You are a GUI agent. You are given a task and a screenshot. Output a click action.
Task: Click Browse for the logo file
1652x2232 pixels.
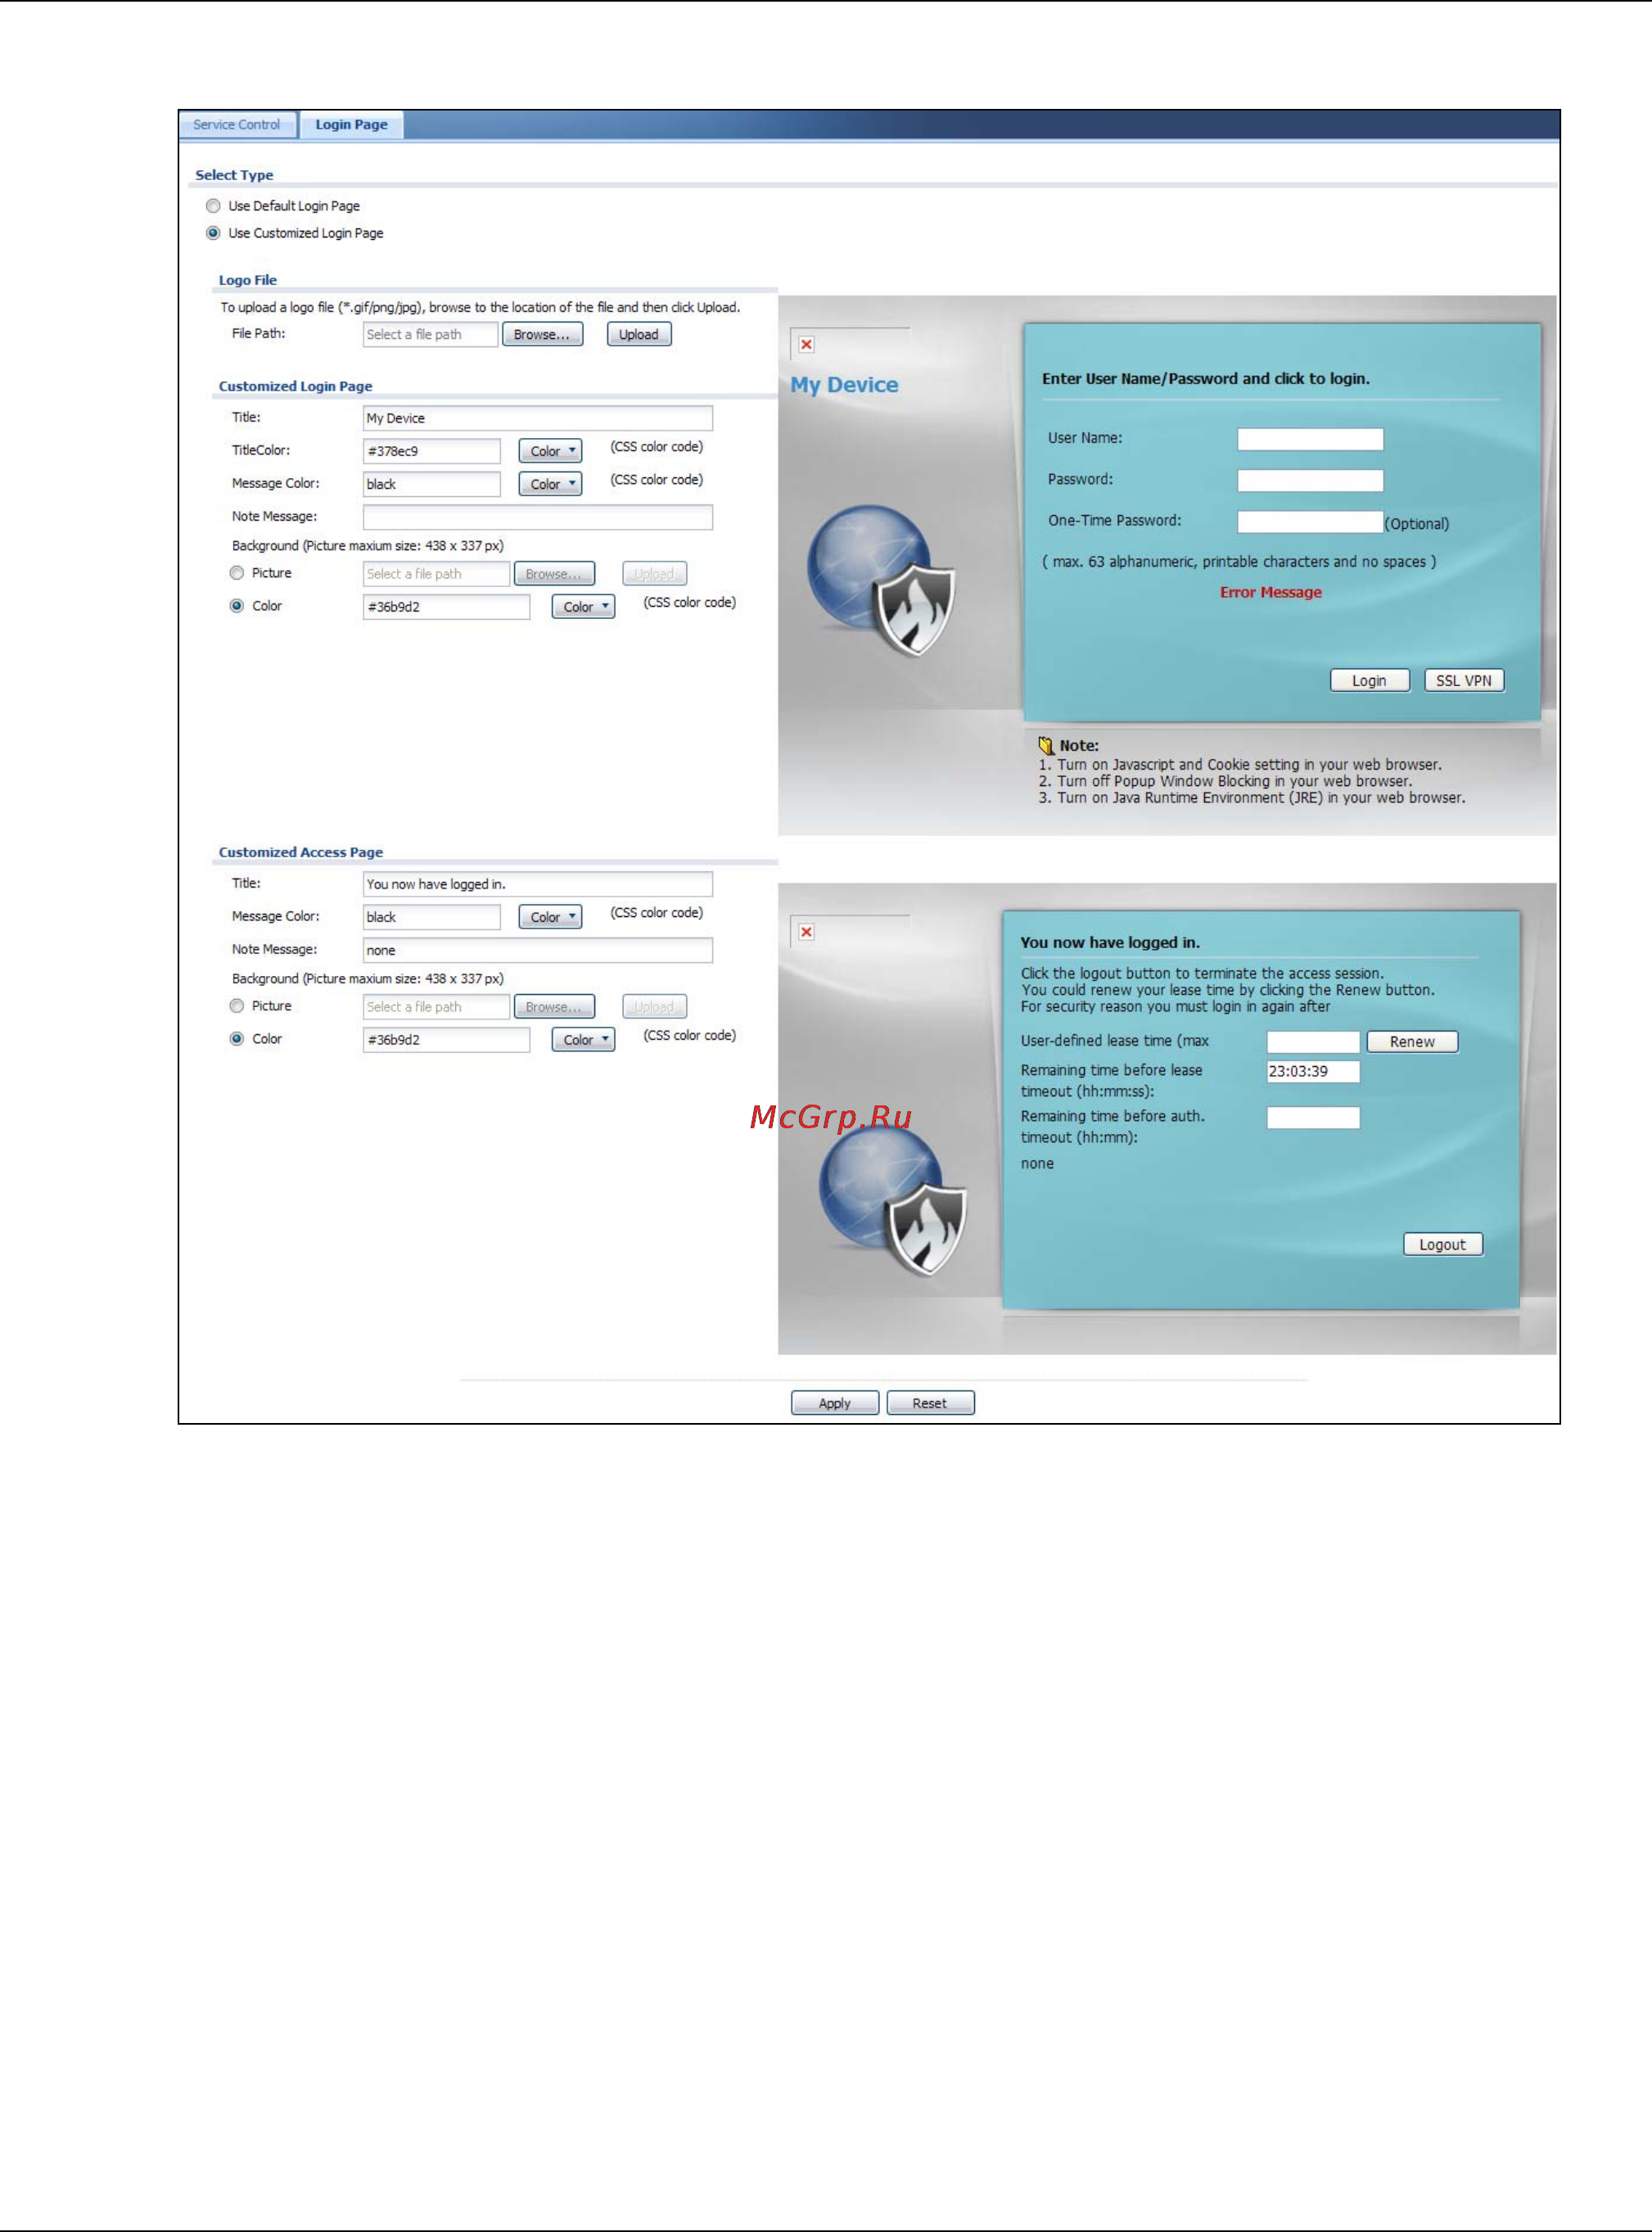click(542, 334)
